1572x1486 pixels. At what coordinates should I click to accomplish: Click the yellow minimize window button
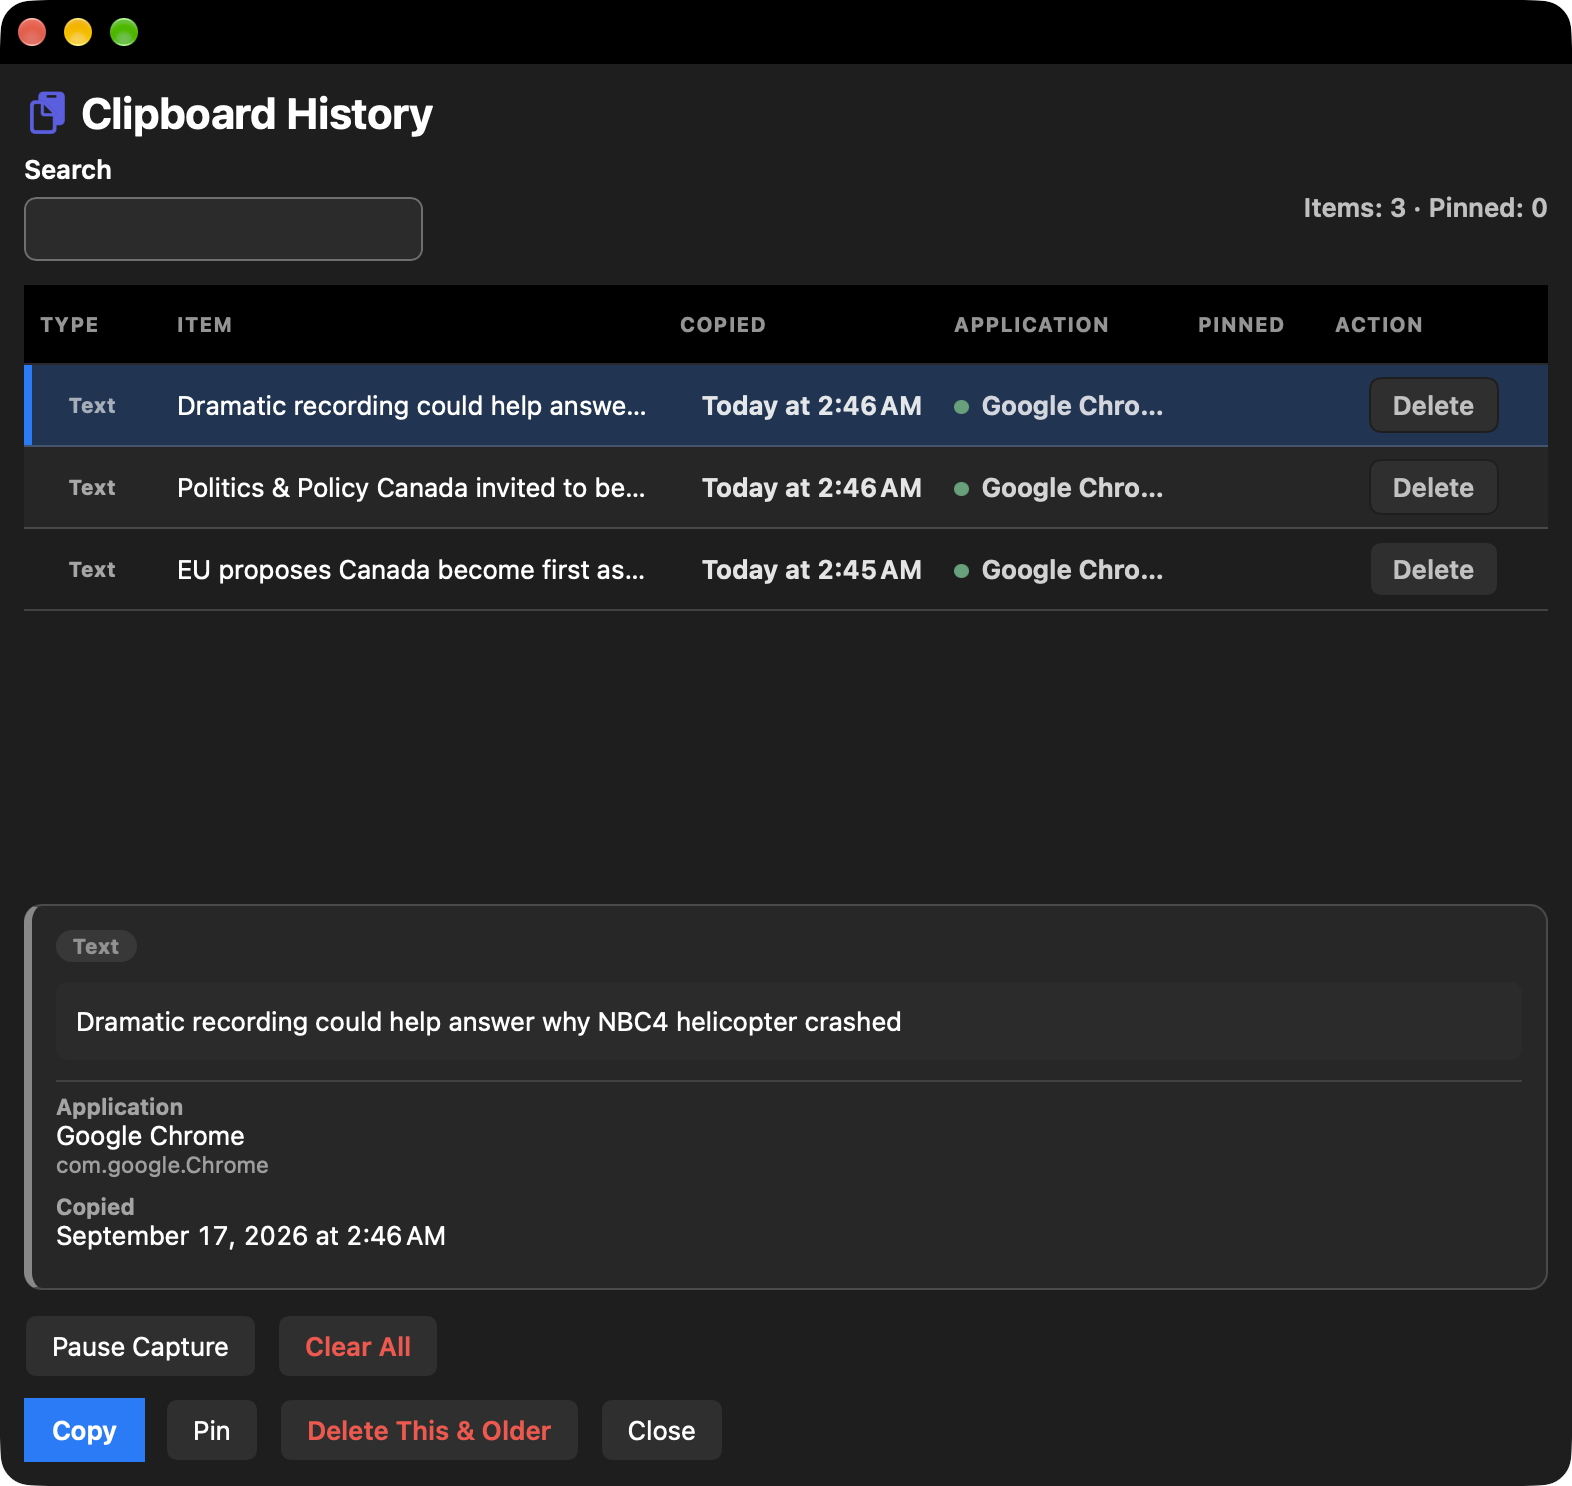pyautogui.click(x=78, y=32)
